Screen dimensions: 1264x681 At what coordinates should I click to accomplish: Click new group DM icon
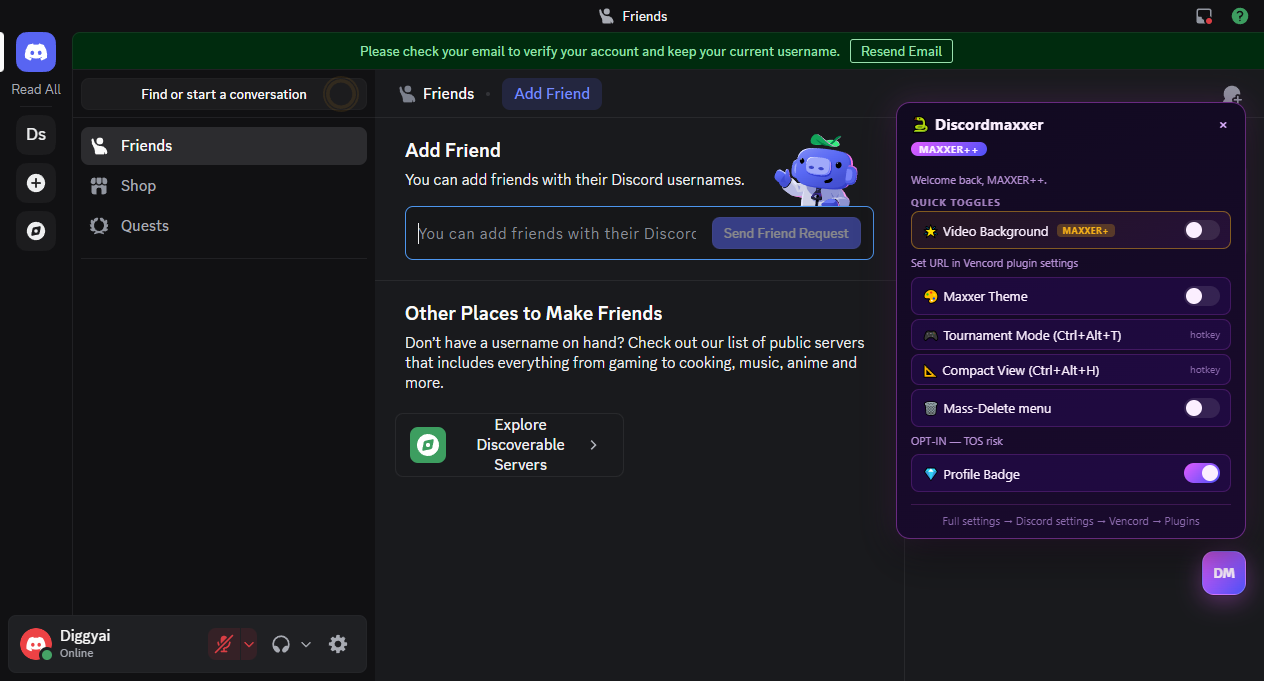(x=1232, y=94)
